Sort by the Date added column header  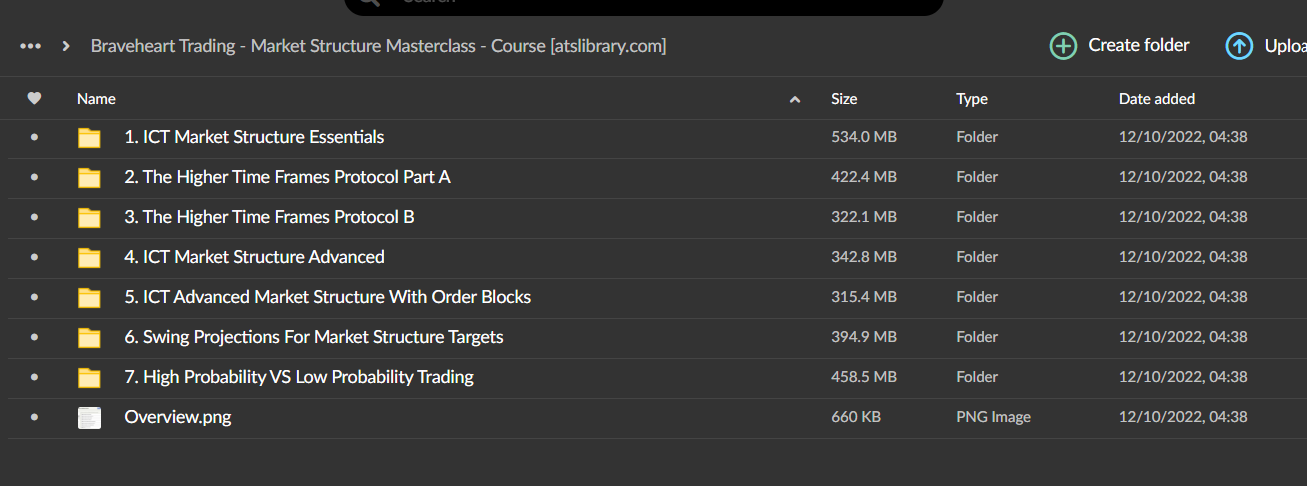click(x=1156, y=99)
